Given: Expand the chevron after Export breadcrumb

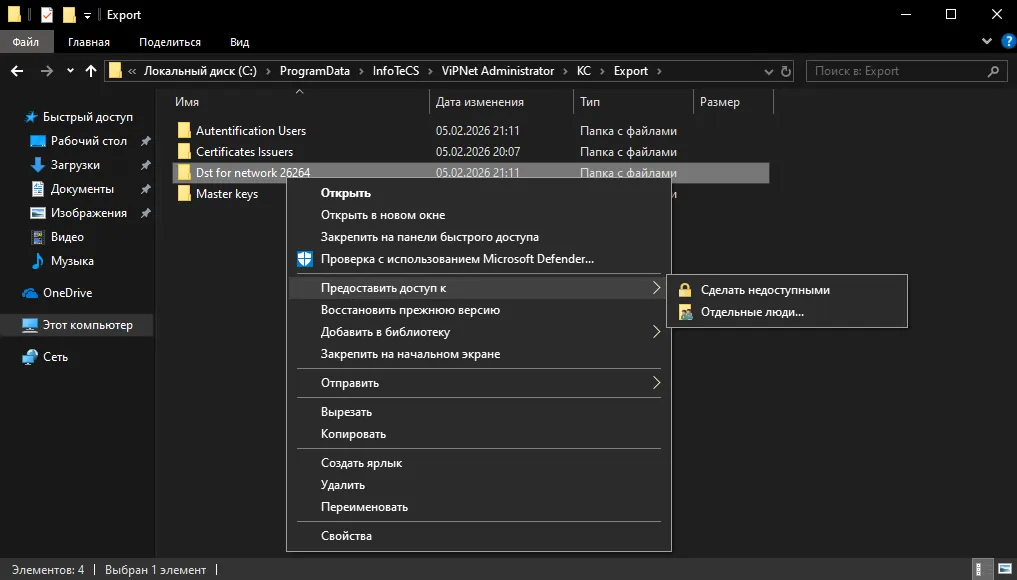Looking at the screenshot, I should (659, 71).
